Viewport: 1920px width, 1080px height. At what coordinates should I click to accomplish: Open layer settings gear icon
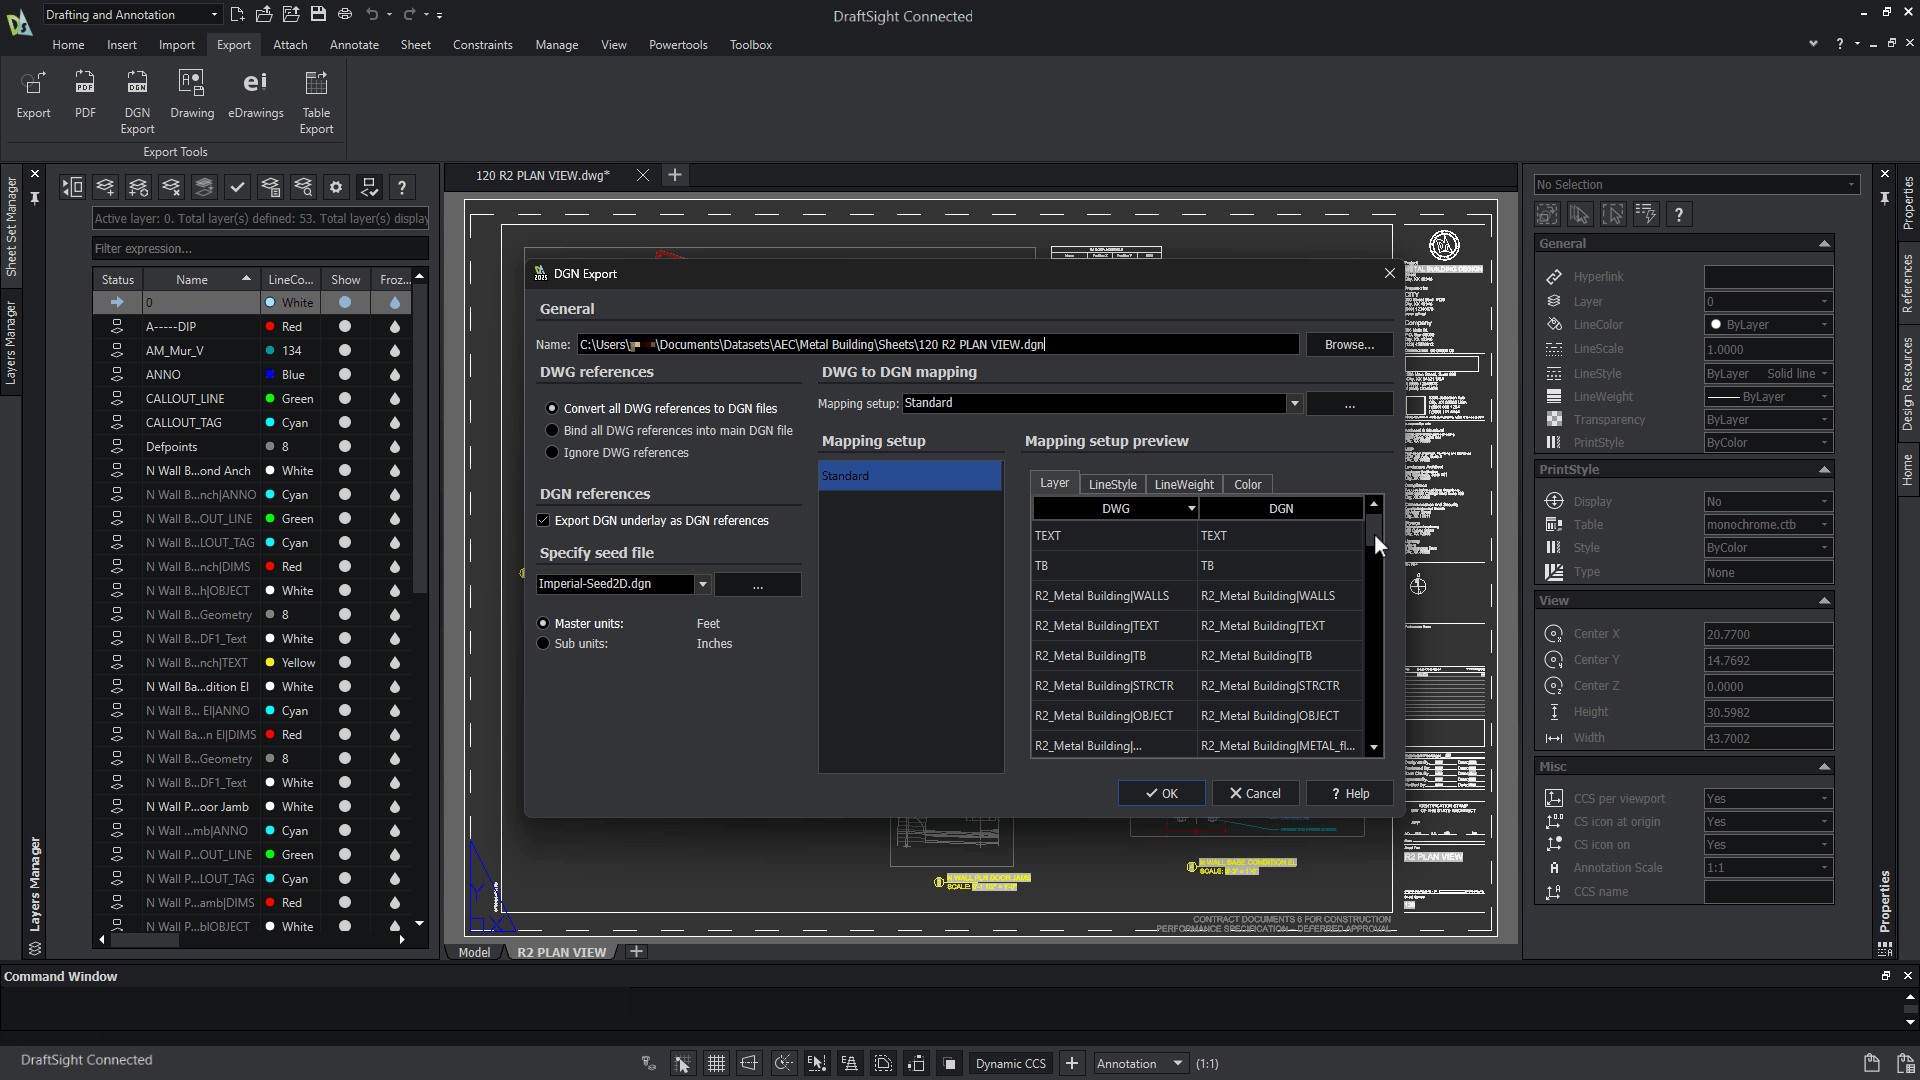[336, 187]
